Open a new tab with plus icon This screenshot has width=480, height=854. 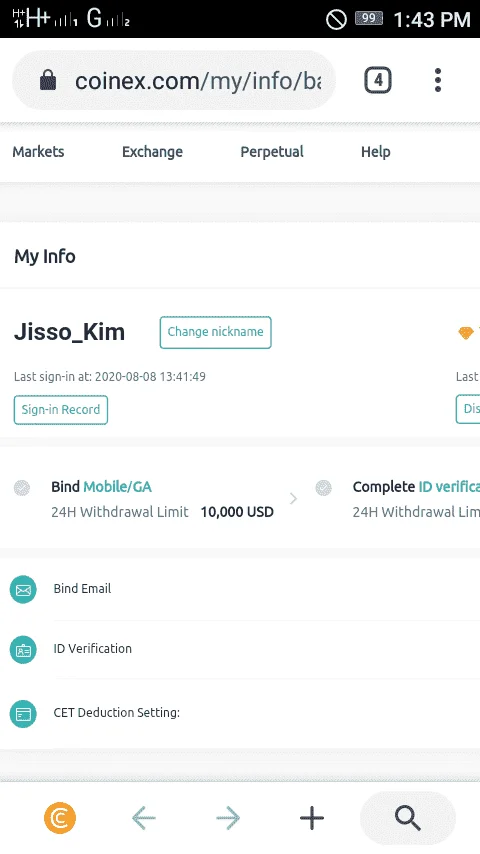312,818
